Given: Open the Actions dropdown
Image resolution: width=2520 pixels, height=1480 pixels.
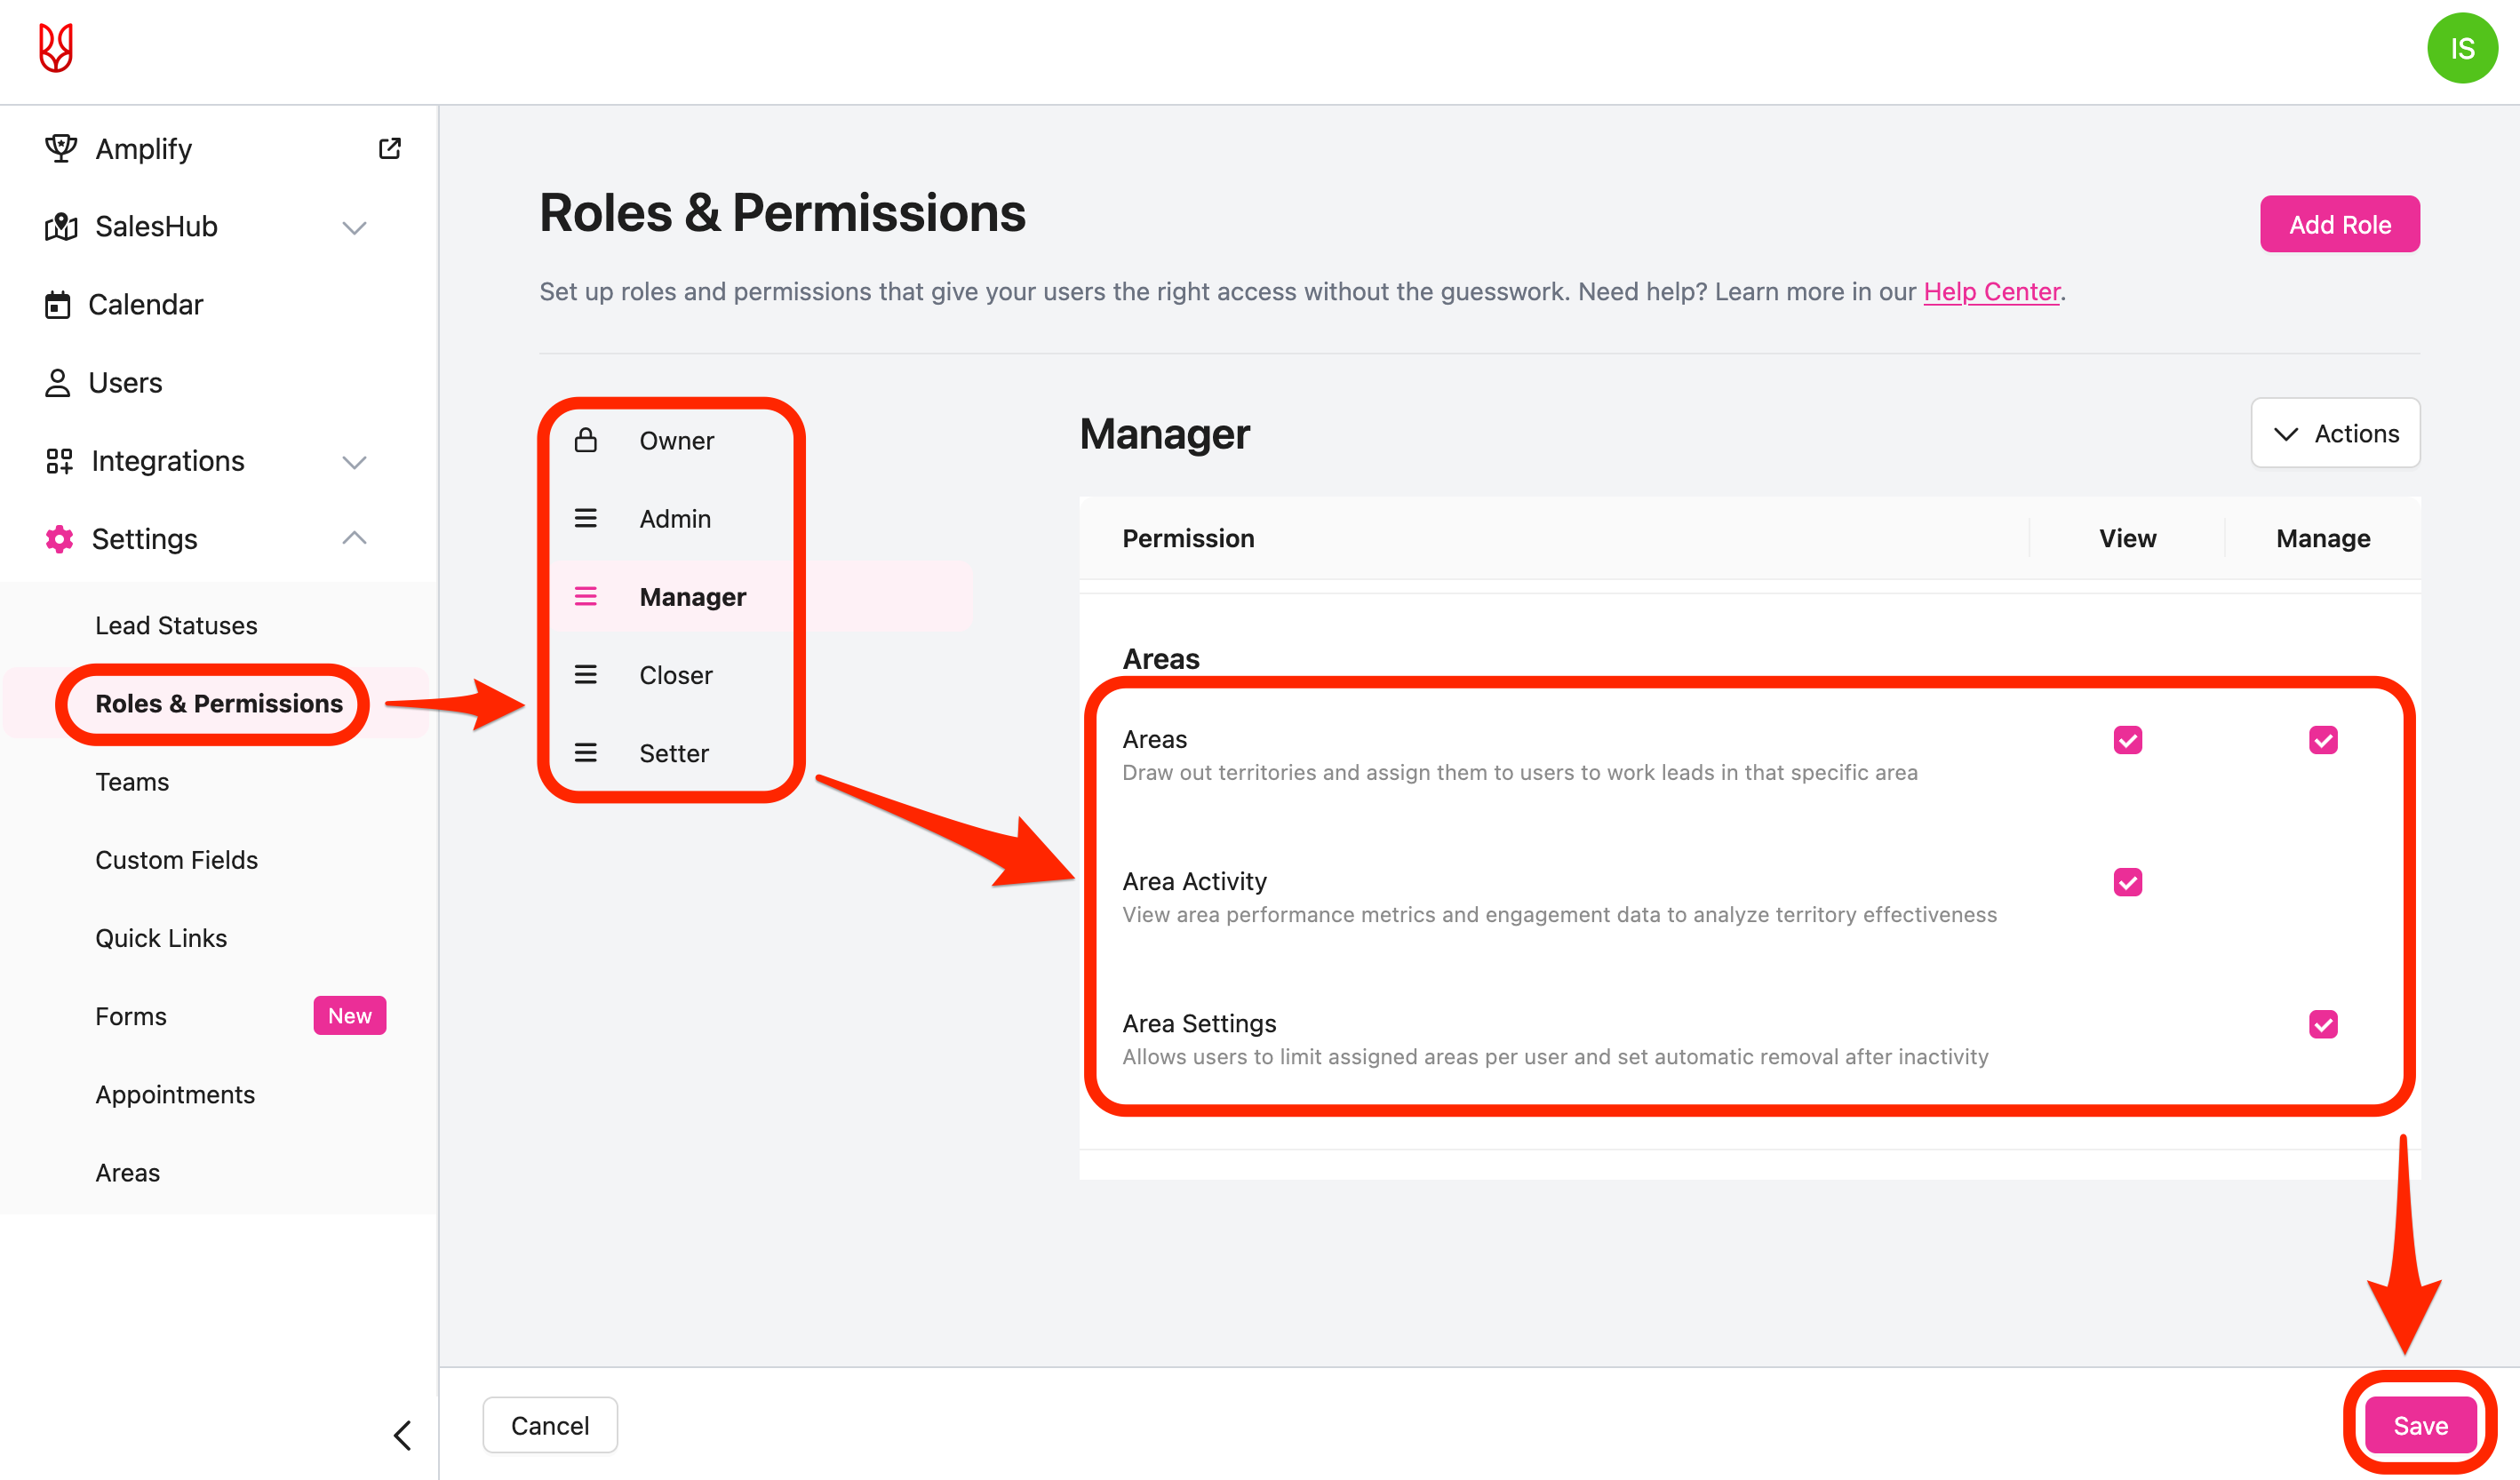Looking at the screenshot, I should pyautogui.click(x=2335, y=433).
